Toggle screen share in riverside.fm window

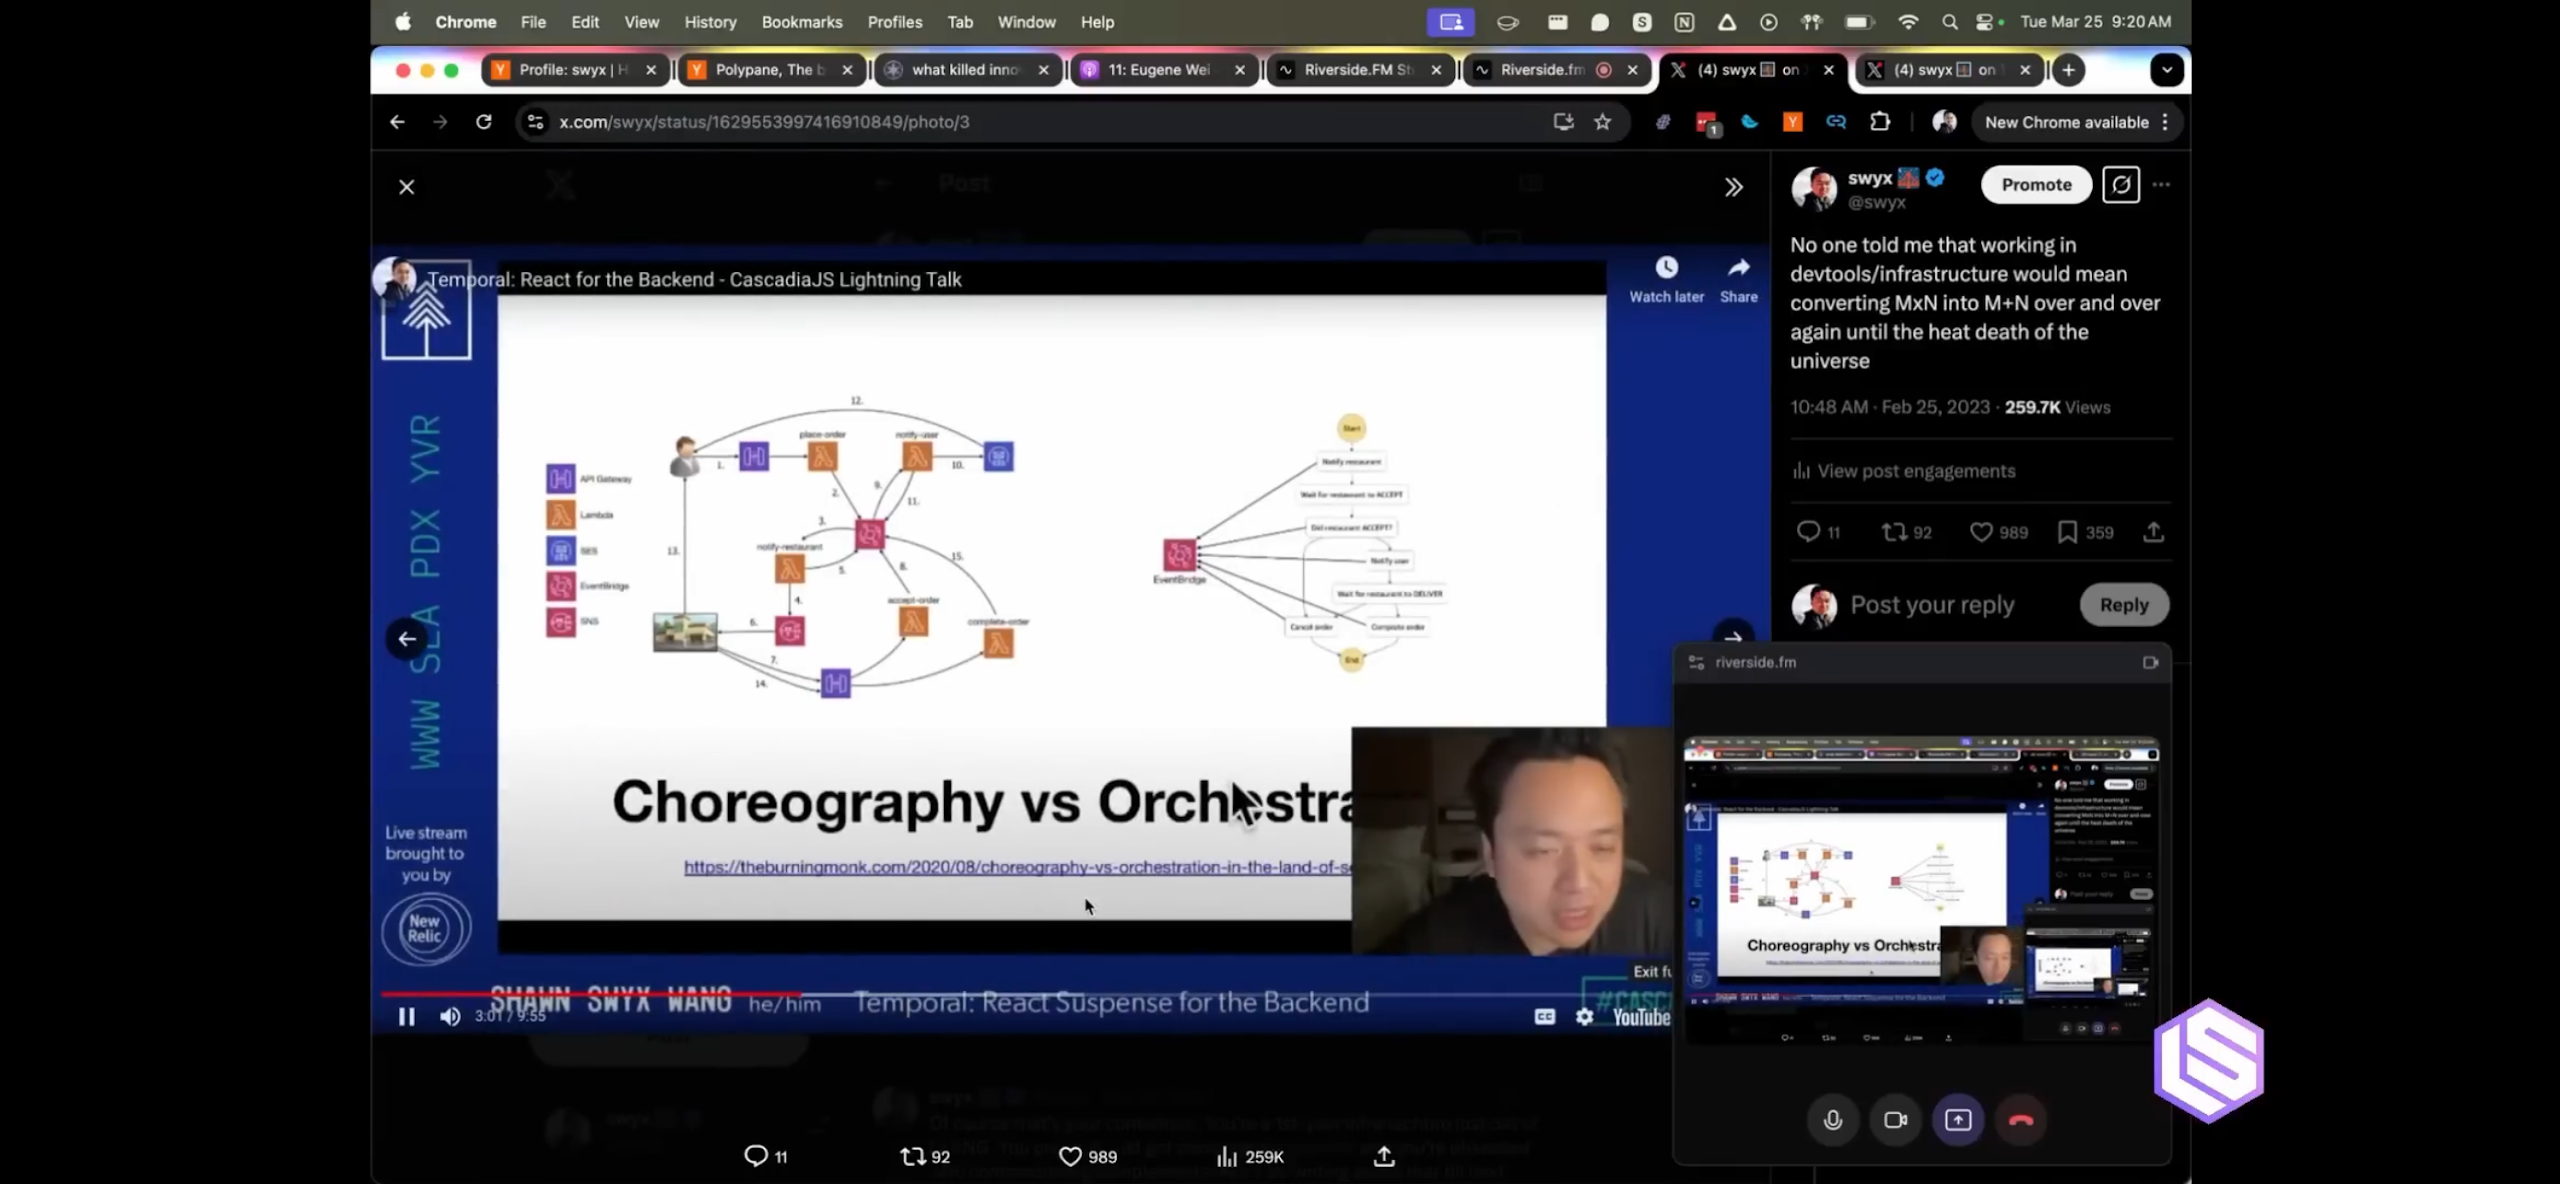[1958, 1120]
